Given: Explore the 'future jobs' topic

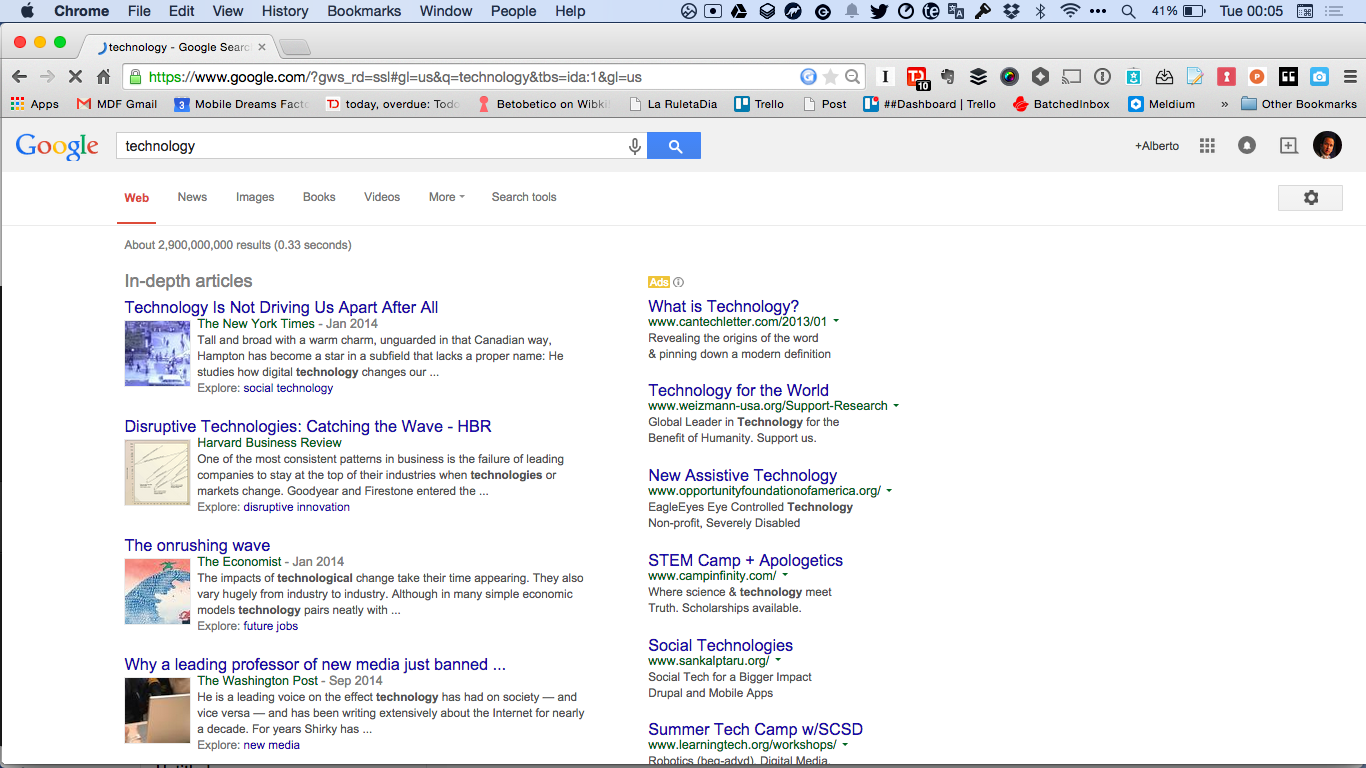Looking at the screenshot, I should pyautogui.click(x=271, y=626).
